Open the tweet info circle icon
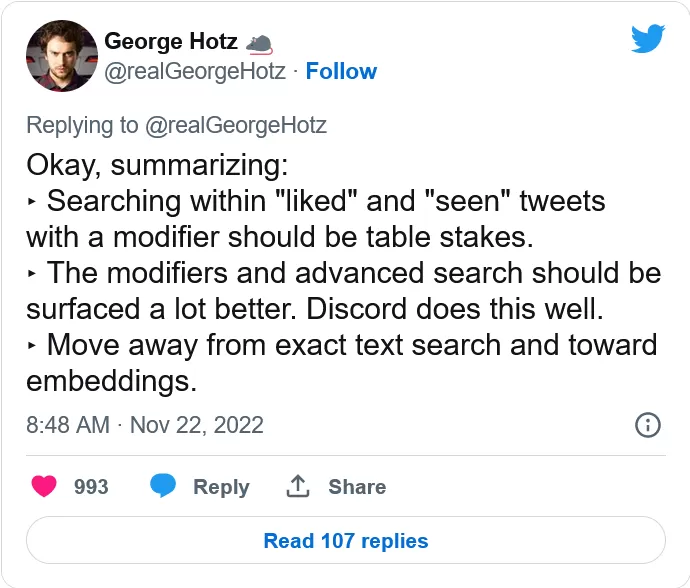Viewport: 690px width, 588px height. [648, 425]
